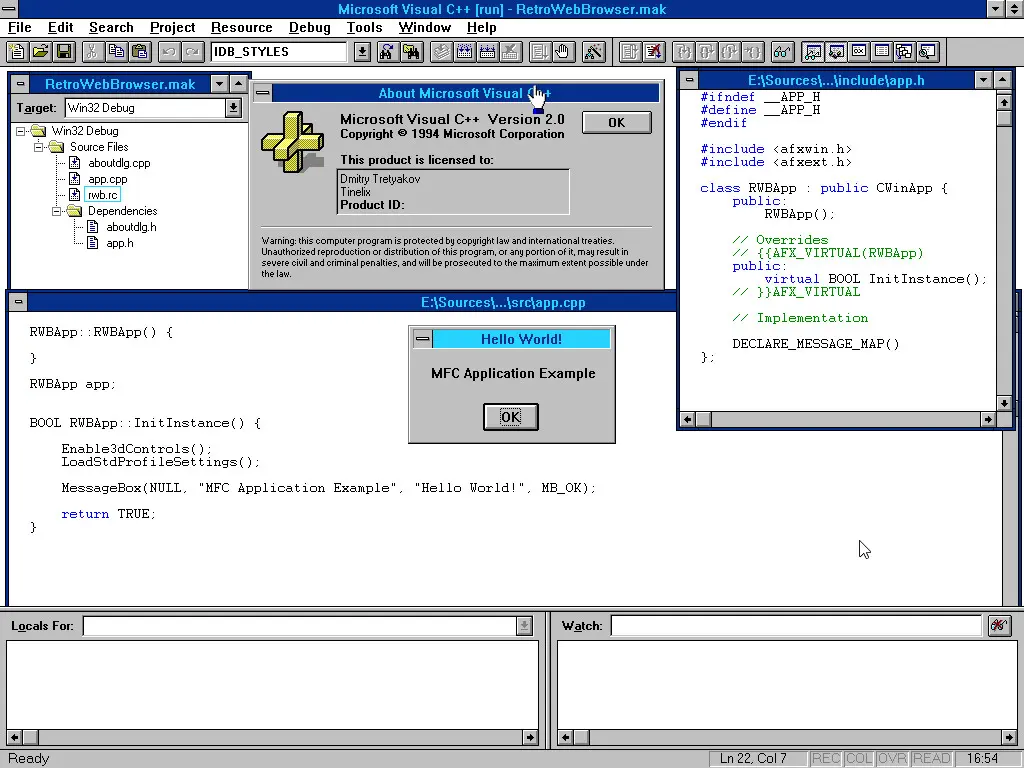Click the Copy toolbar icon

116,52
